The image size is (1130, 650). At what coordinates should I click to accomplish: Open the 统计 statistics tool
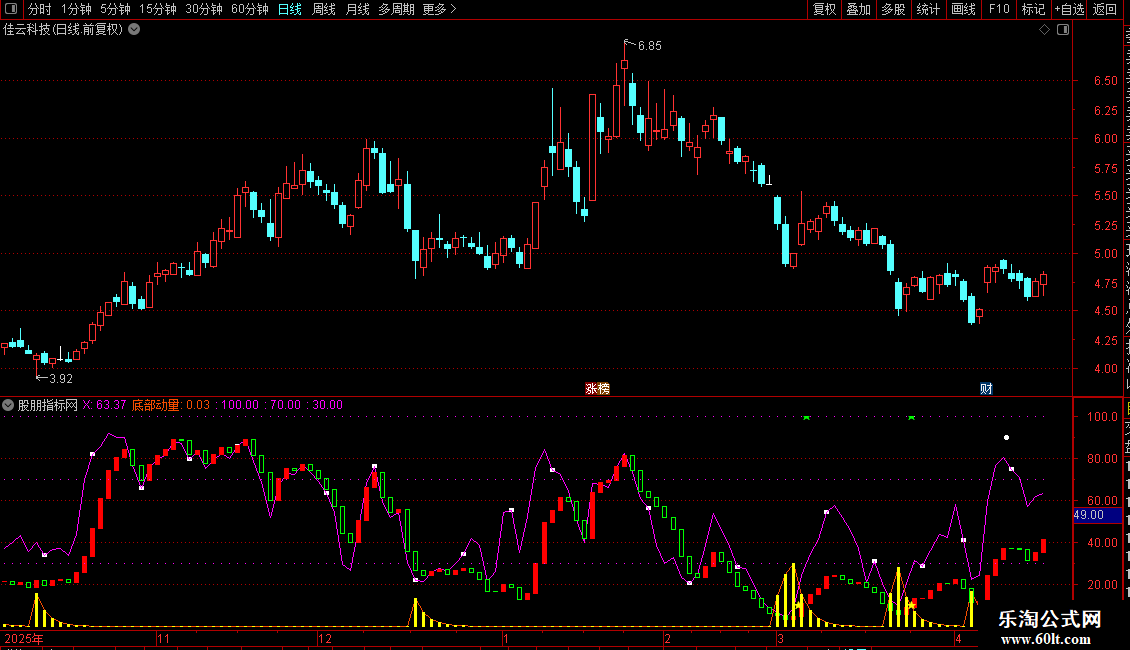[928, 9]
